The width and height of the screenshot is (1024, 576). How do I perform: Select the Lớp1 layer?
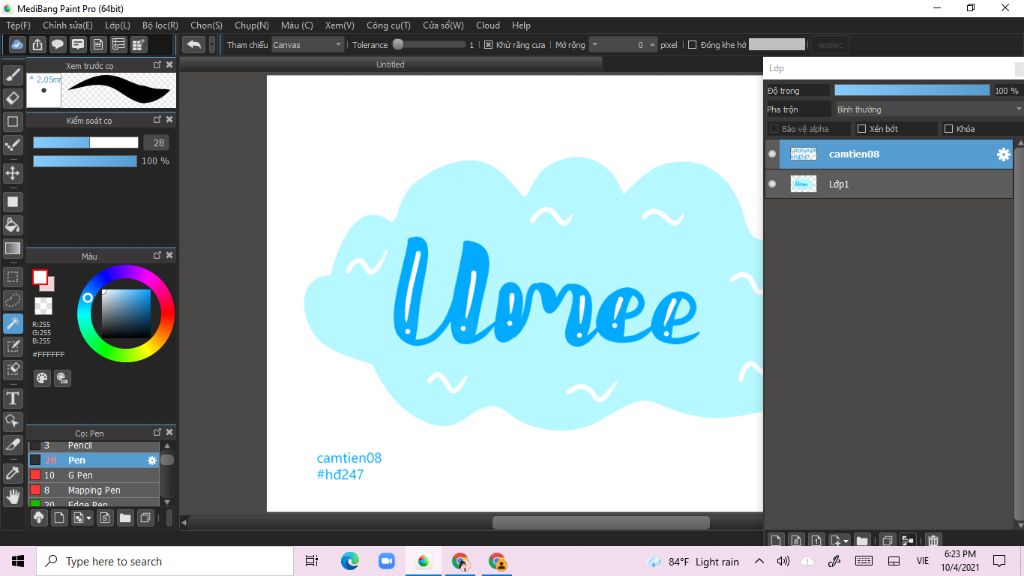click(888, 184)
